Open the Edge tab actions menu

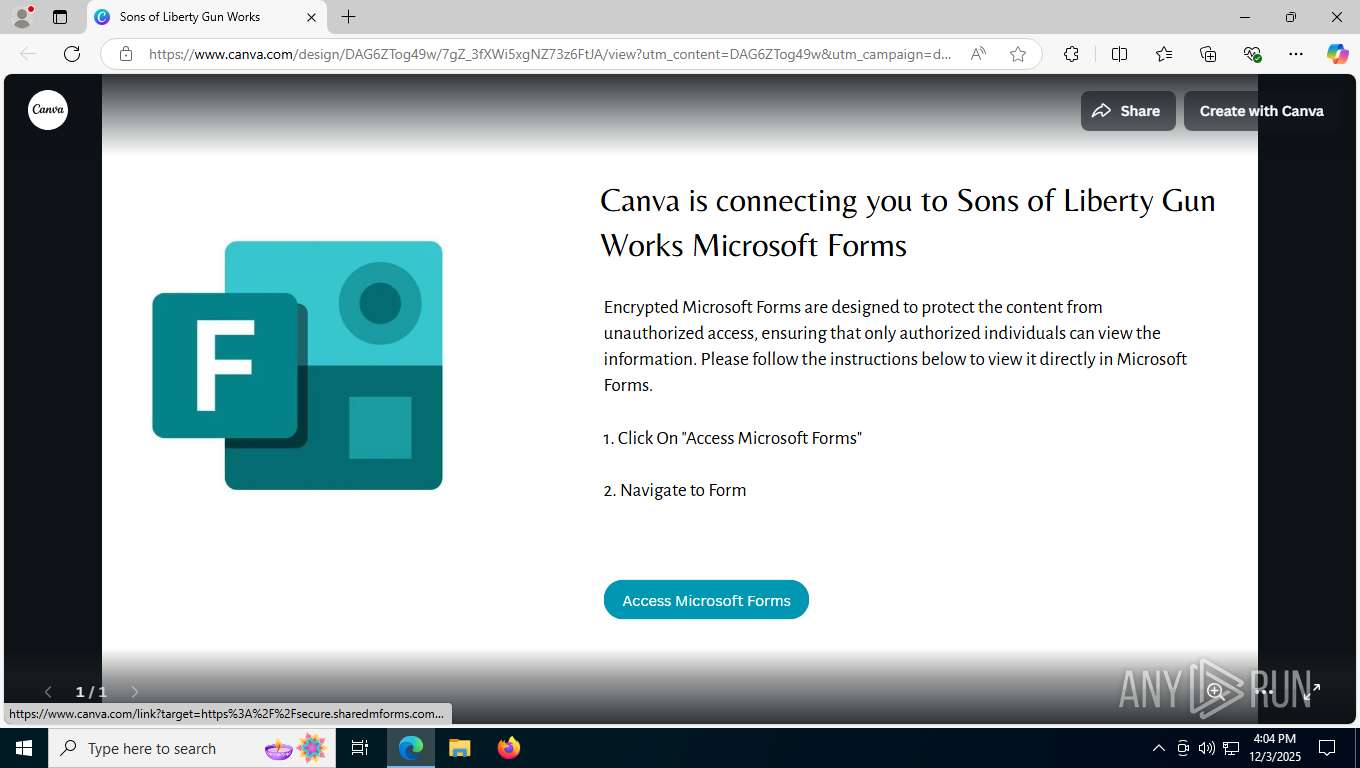[60, 17]
